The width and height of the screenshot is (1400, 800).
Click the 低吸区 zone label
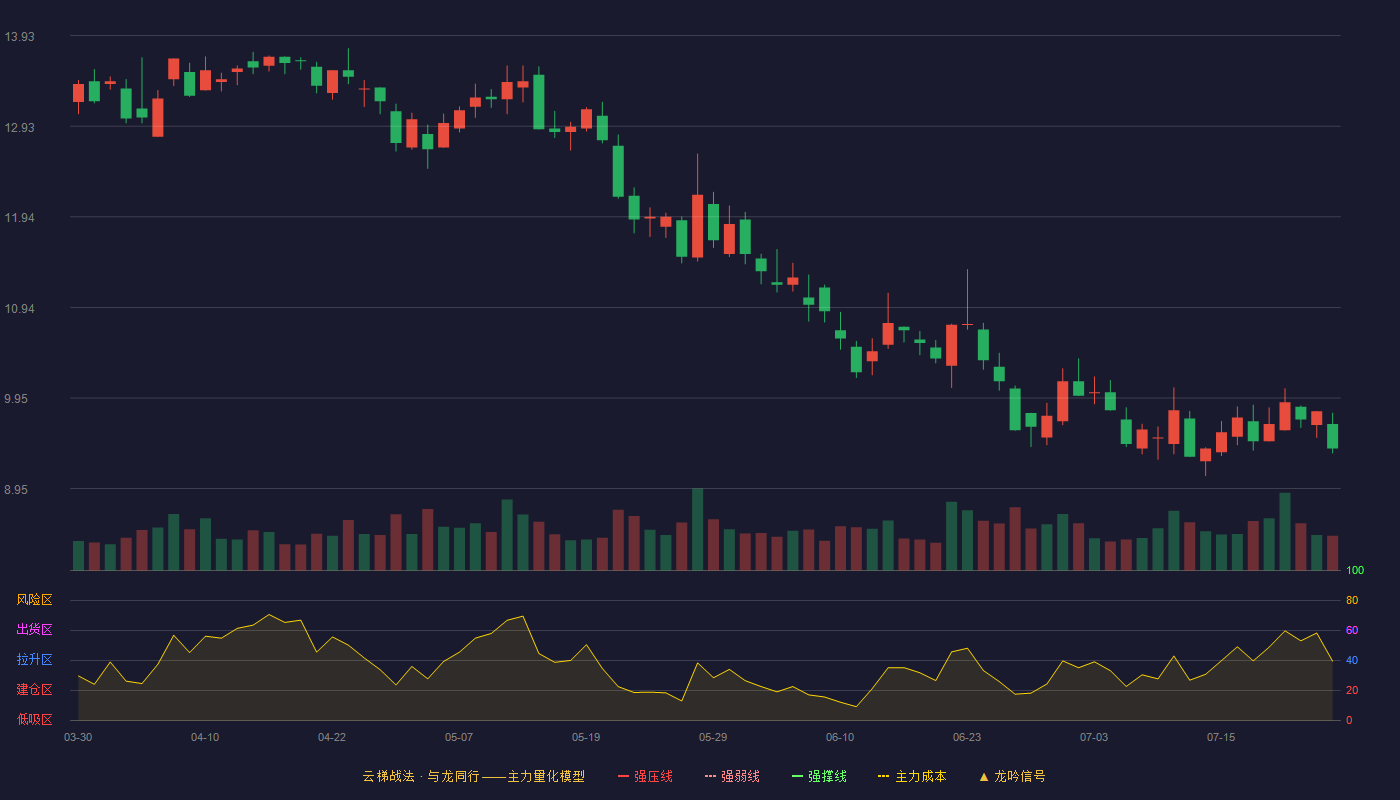[x=34, y=720]
